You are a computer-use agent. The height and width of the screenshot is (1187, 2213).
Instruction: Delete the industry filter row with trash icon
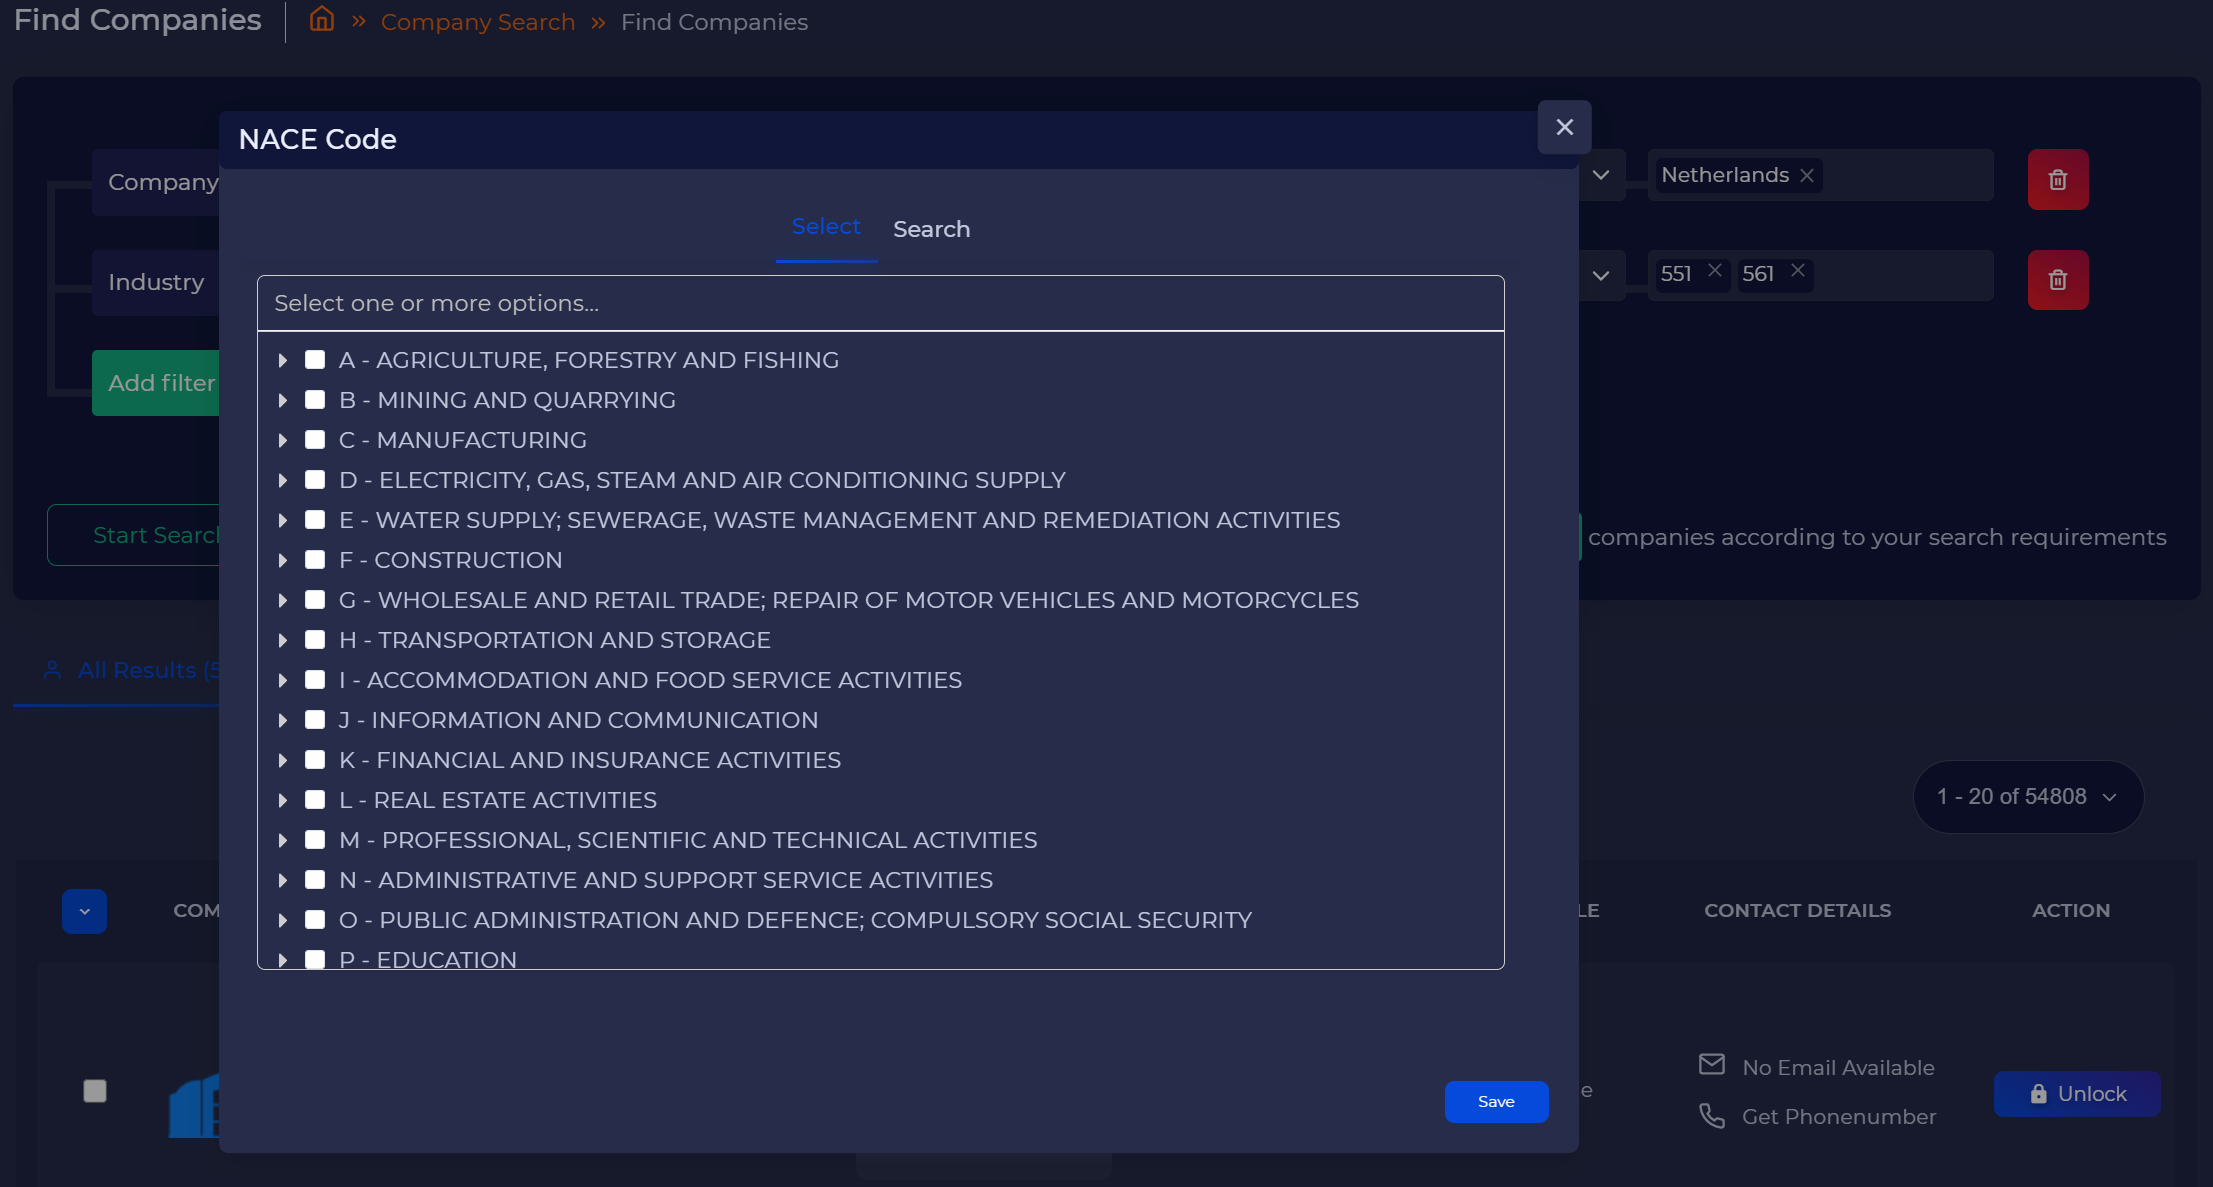pos(2057,280)
